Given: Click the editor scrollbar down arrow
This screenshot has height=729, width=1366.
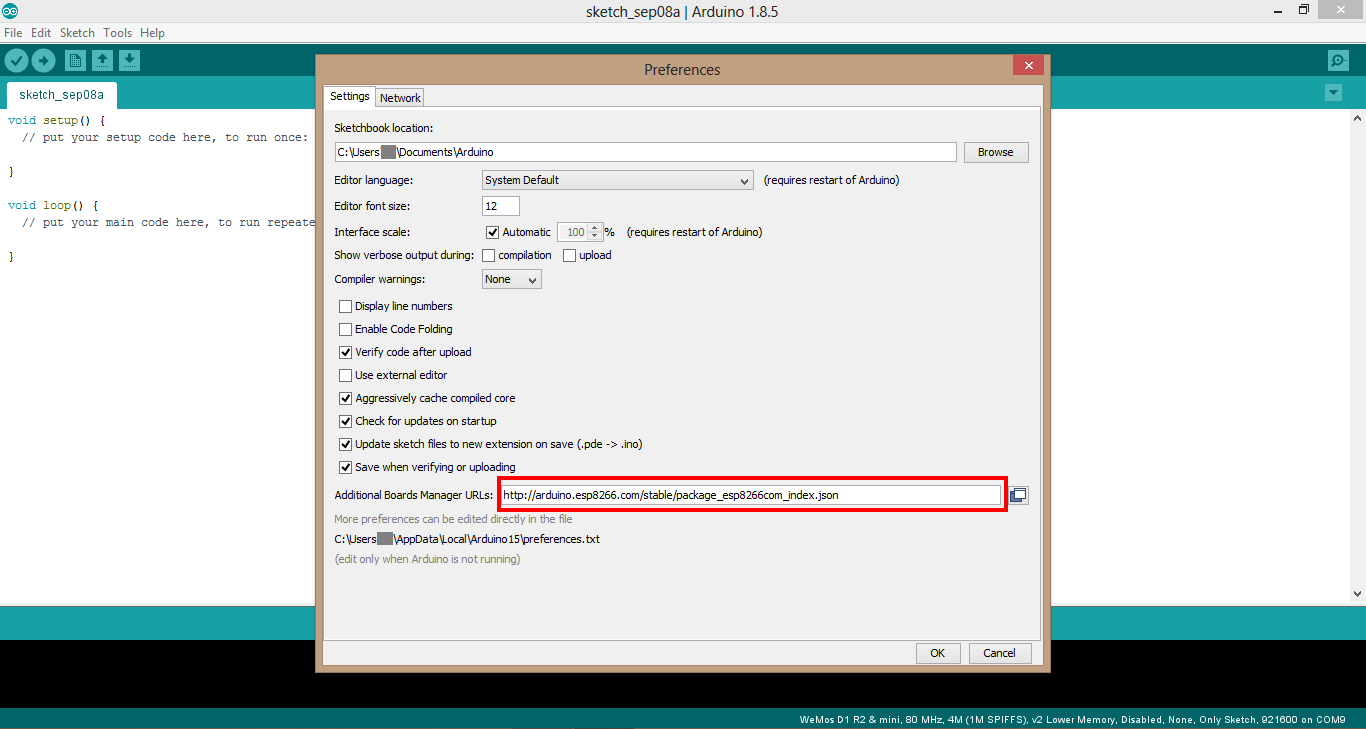Looking at the screenshot, I should coord(1357,594).
